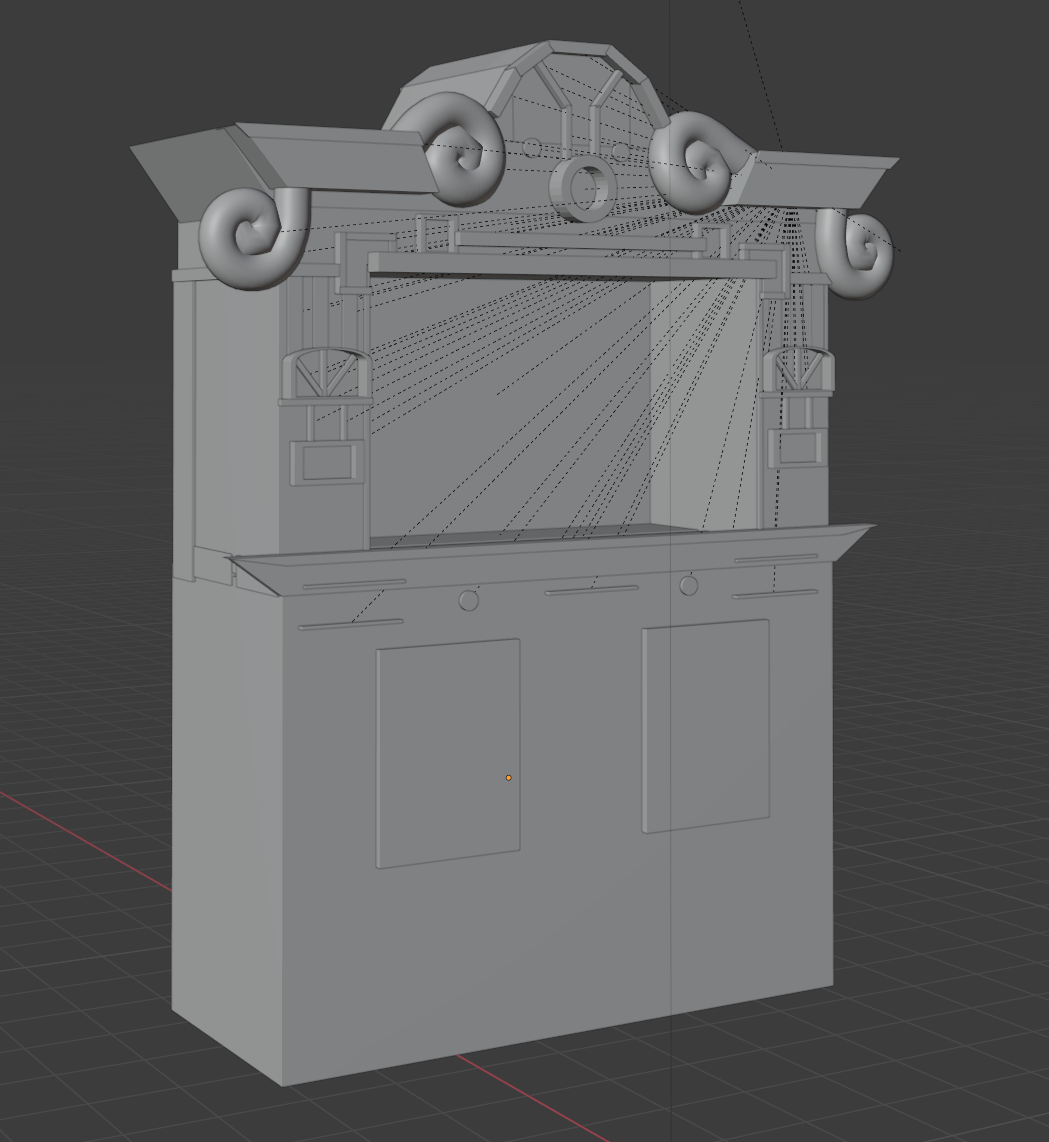1049x1142 pixels.
Task: Select the right cabinet door panel
Action: (x=706, y=724)
